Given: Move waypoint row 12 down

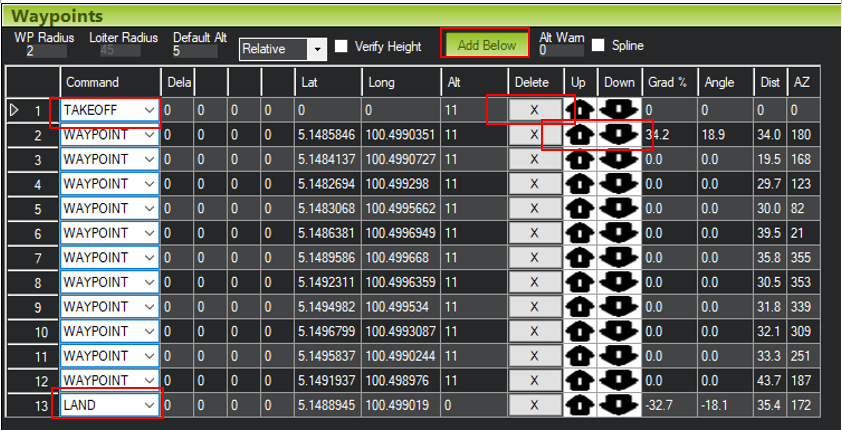Looking at the screenshot, I should [x=619, y=381].
